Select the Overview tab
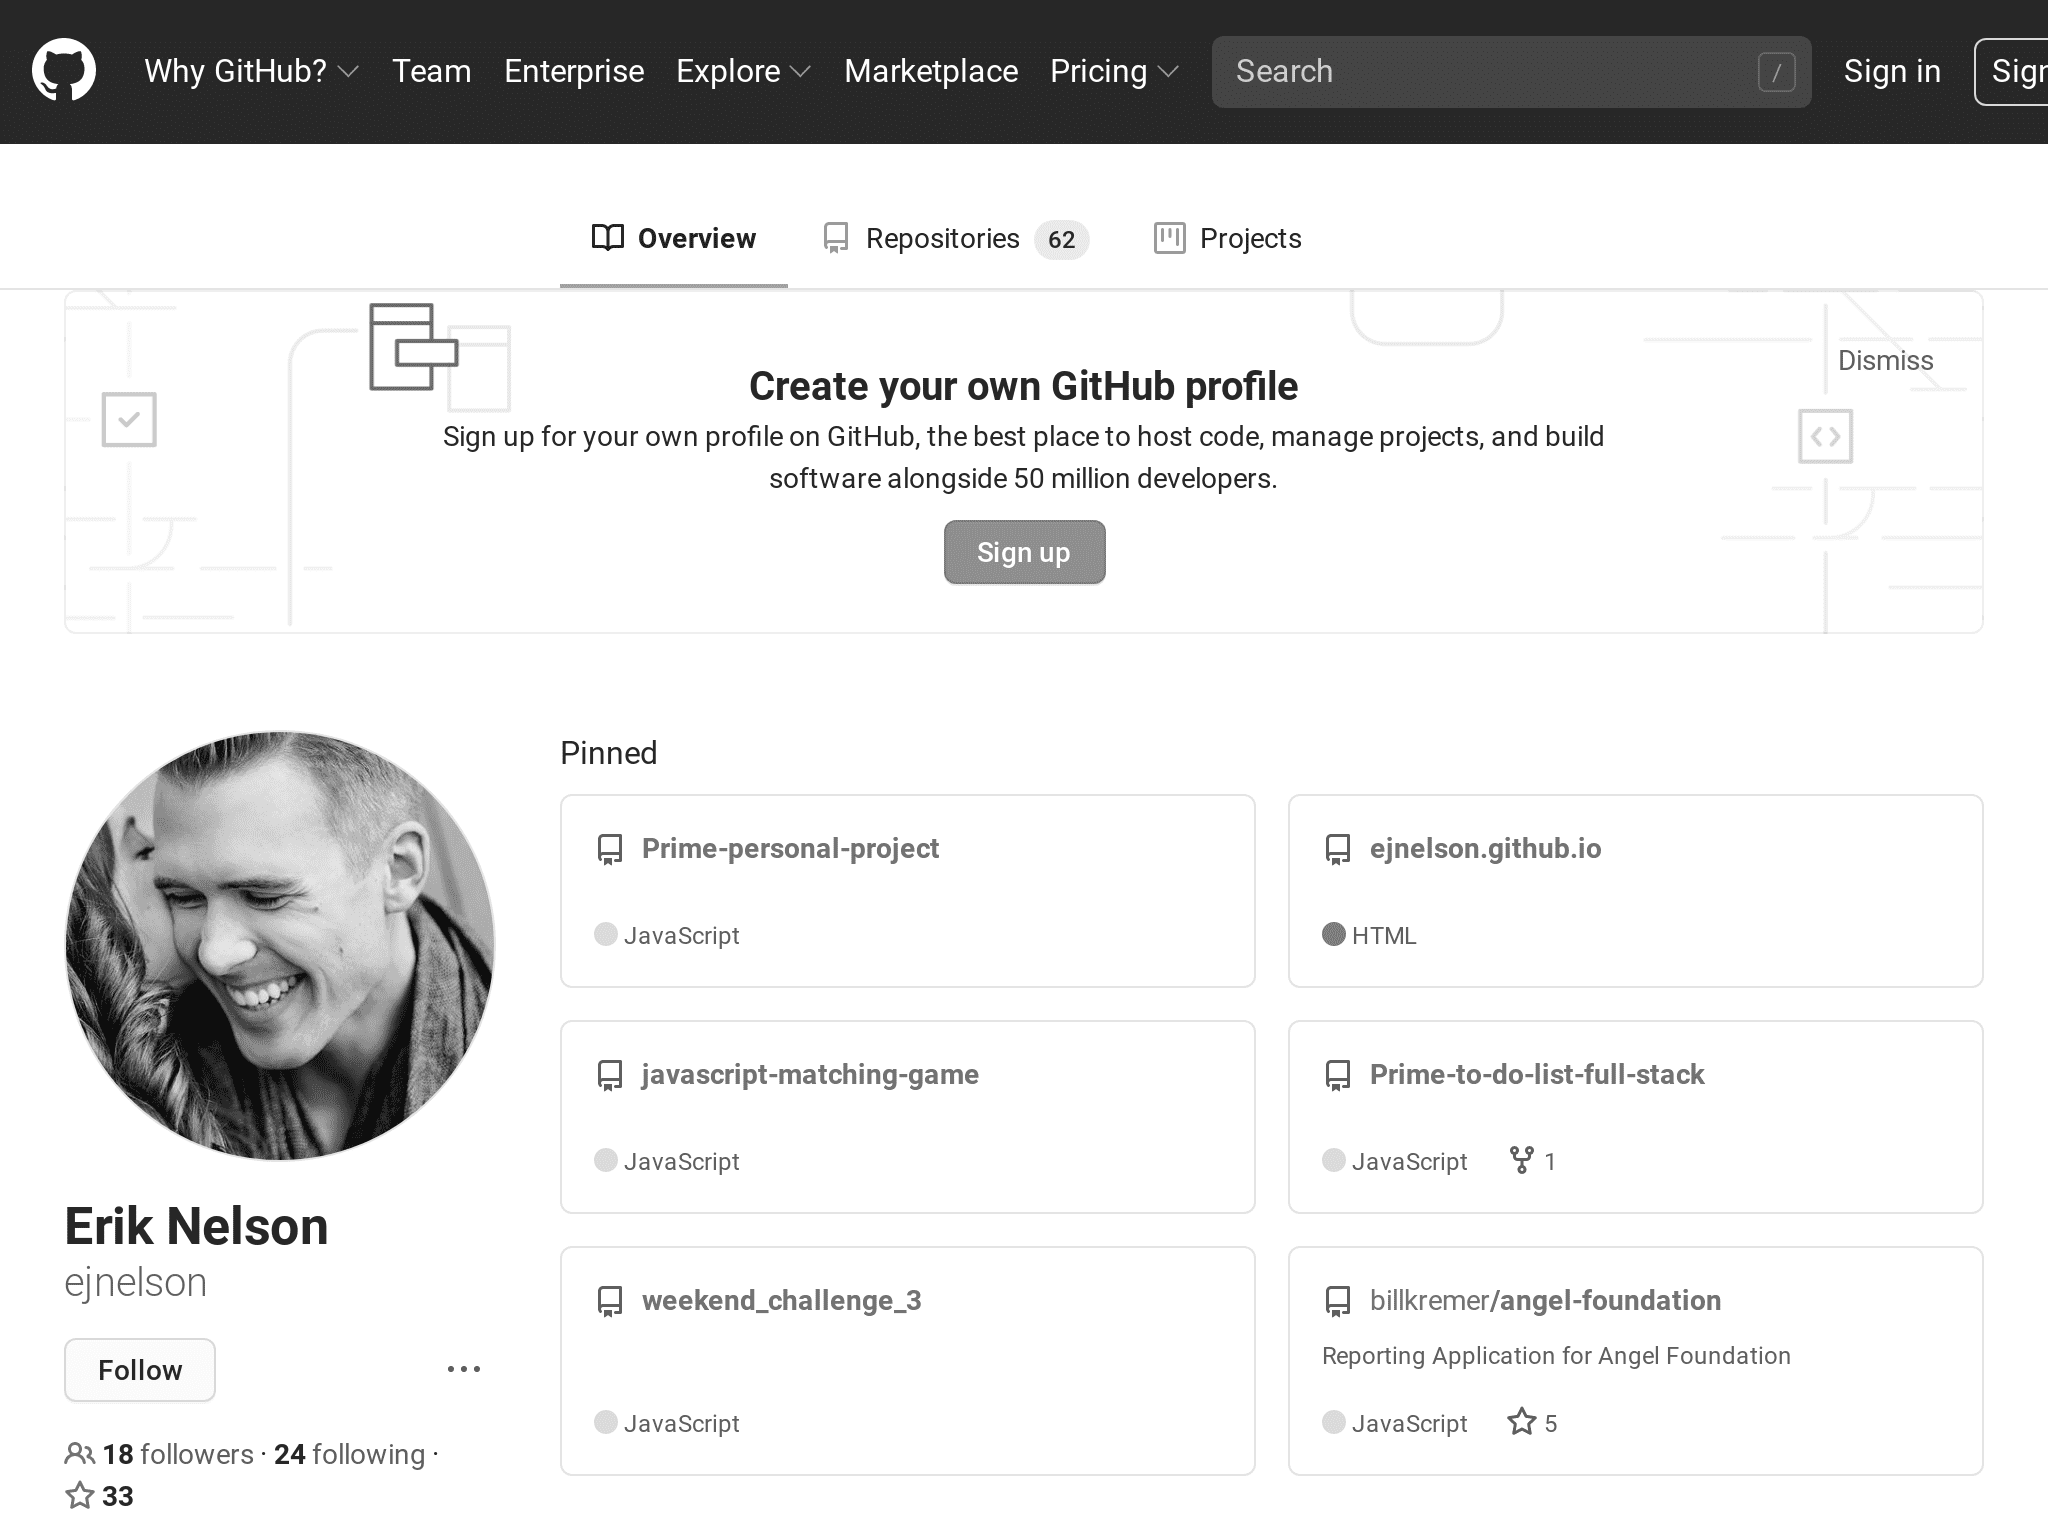Viewport: 2048px width, 1536px height. [x=672, y=237]
